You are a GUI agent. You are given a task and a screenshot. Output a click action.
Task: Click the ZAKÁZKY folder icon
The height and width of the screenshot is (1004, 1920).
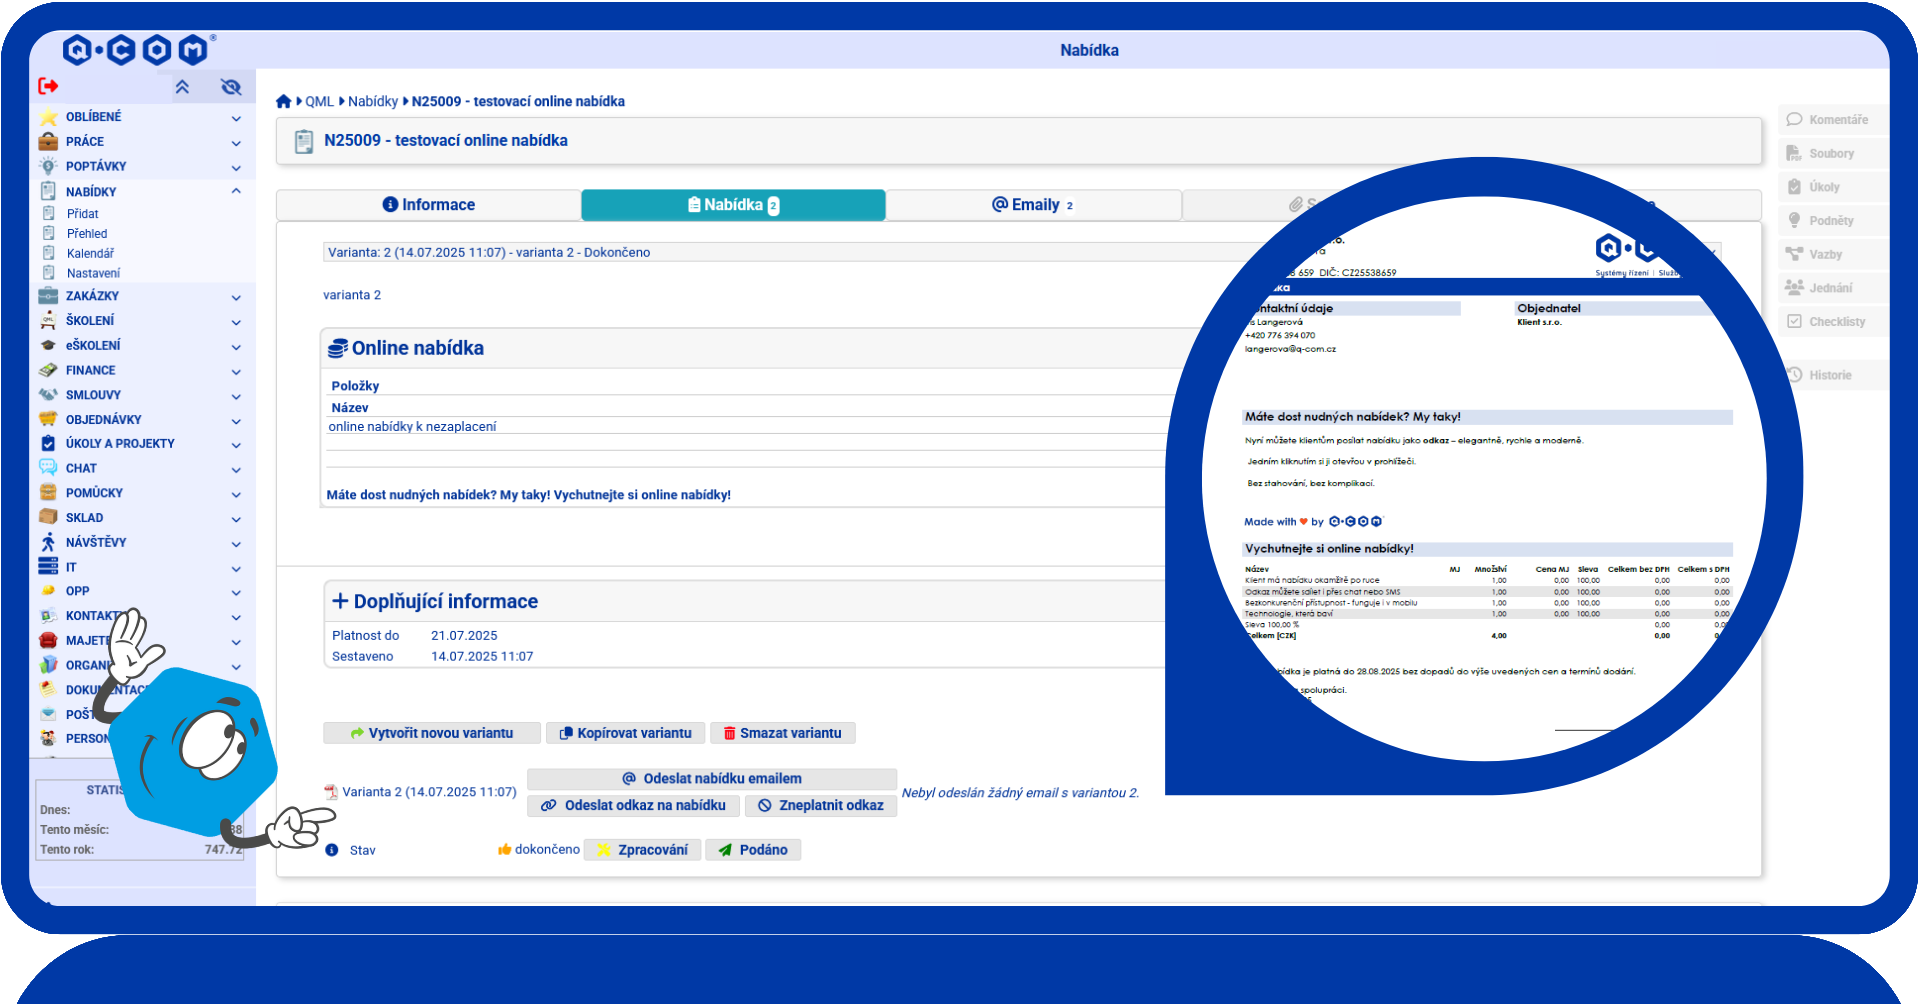click(48, 296)
